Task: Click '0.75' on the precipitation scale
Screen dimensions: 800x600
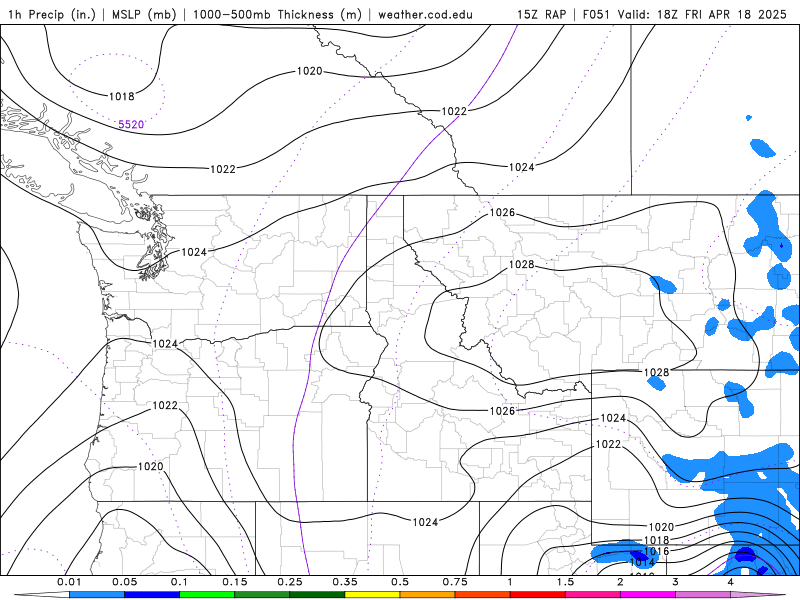Action: click(455, 582)
